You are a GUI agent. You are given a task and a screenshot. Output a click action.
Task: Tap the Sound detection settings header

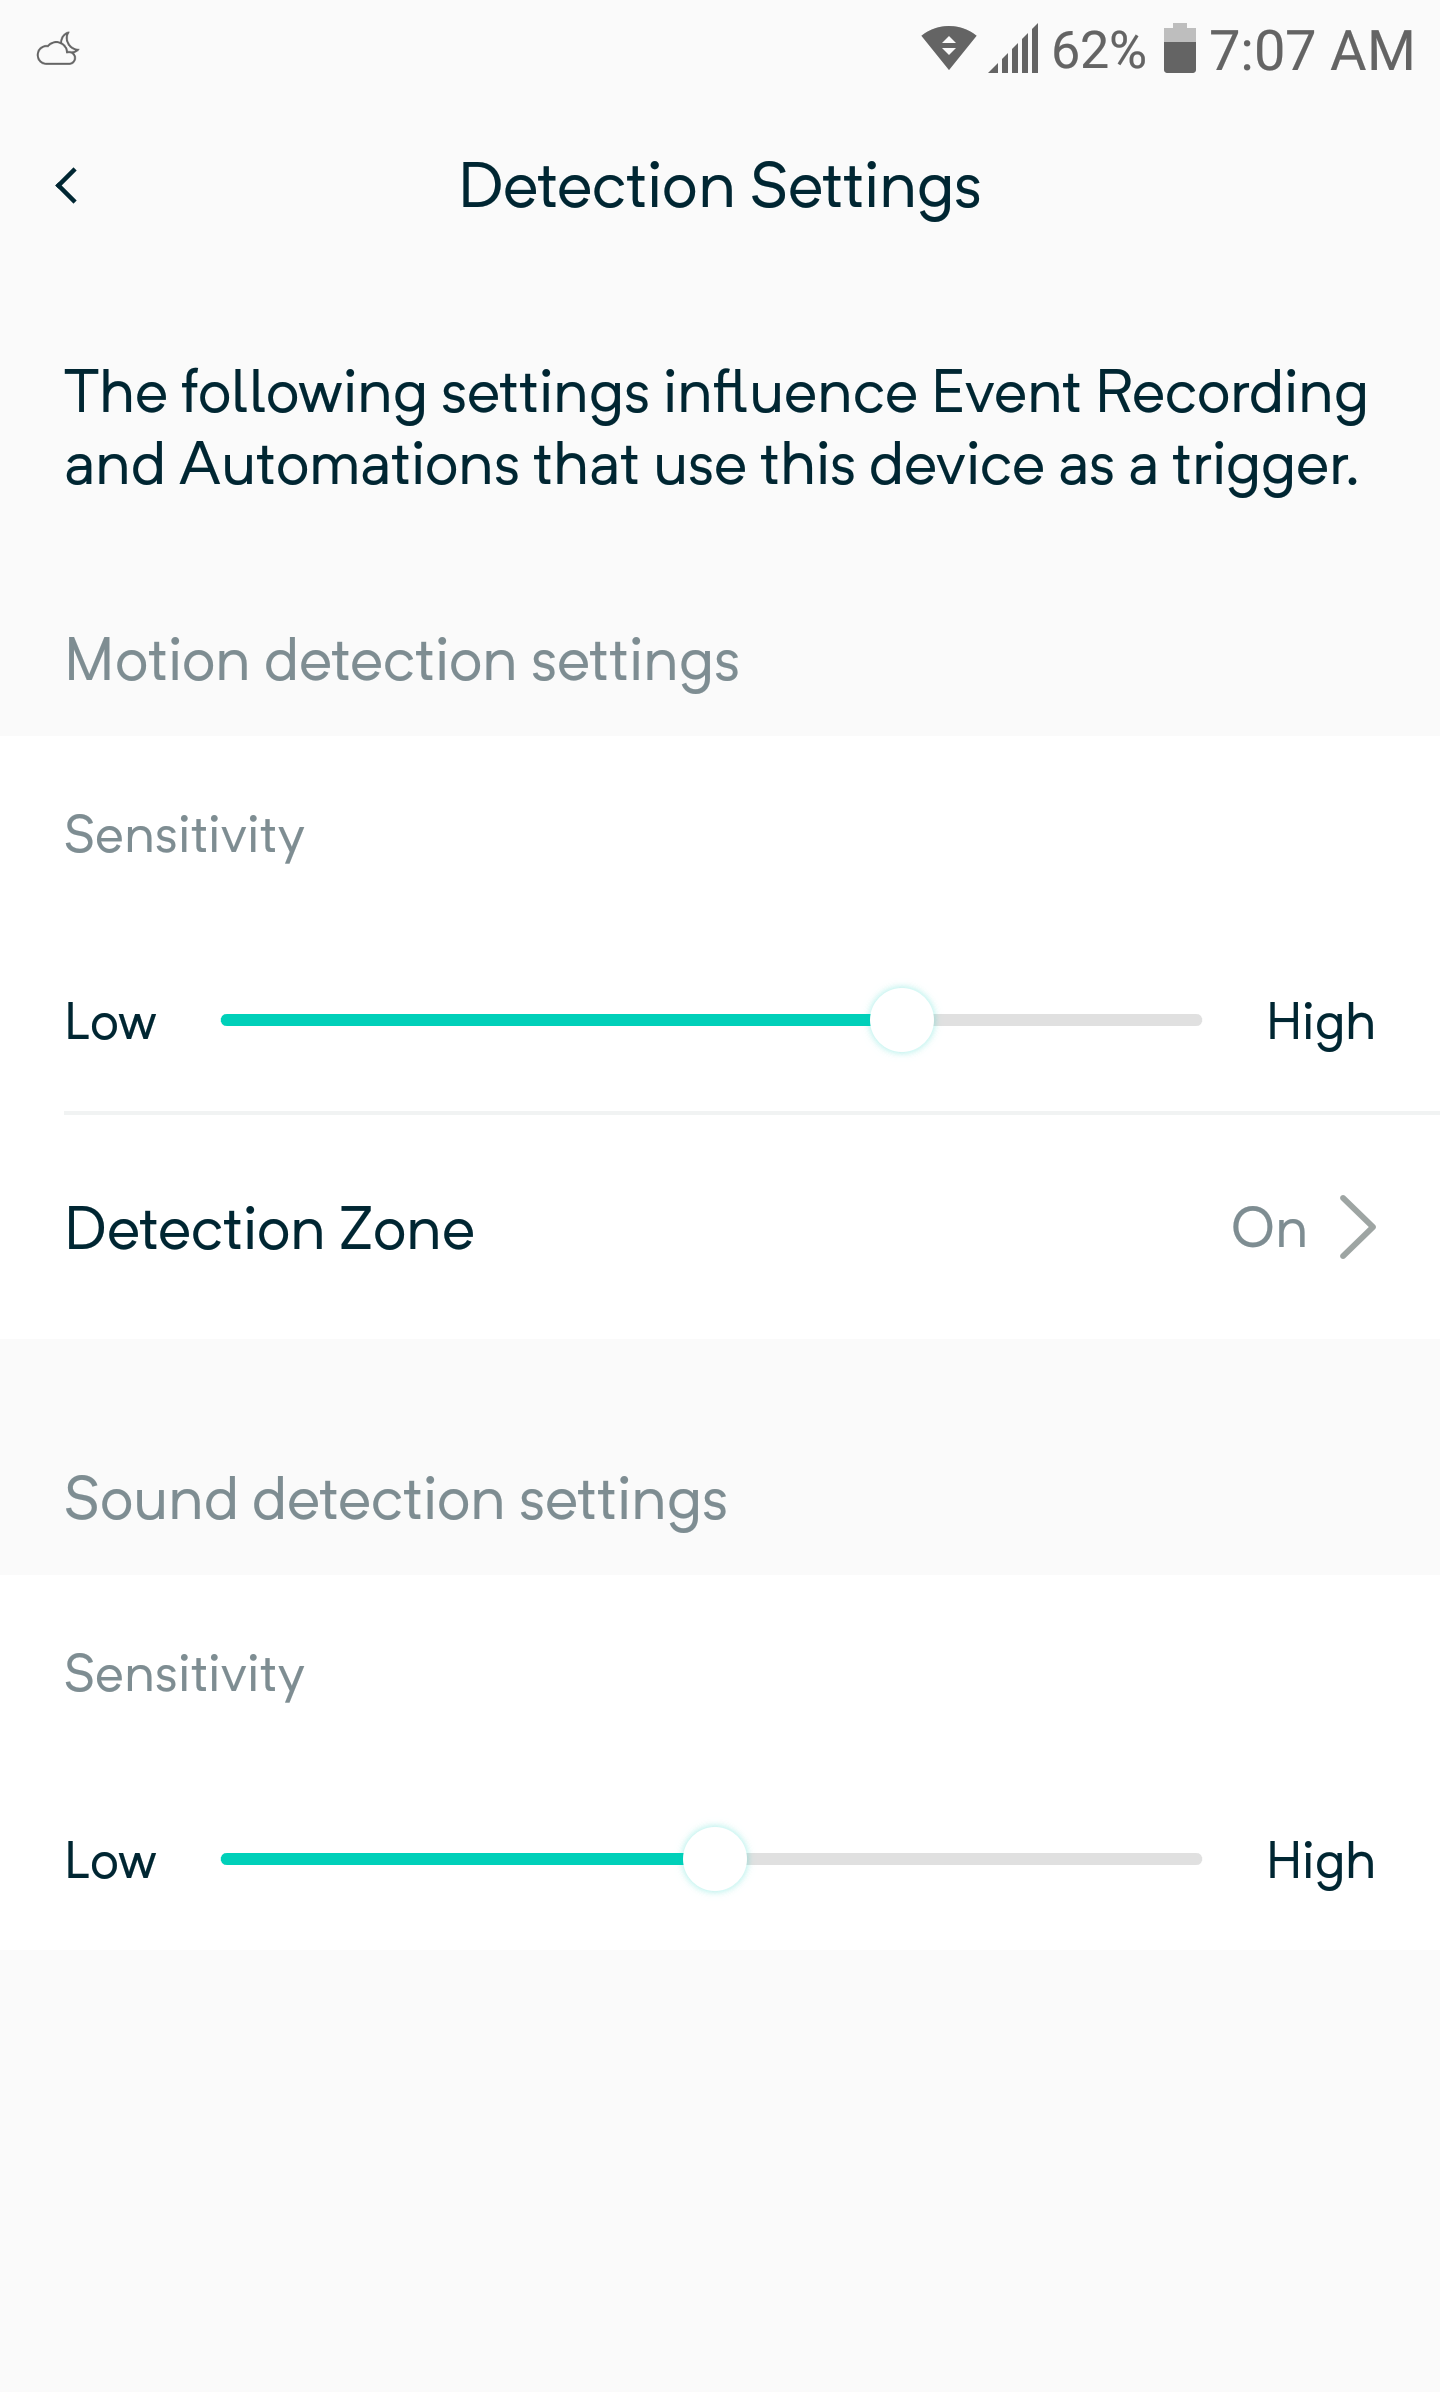[x=396, y=1499]
